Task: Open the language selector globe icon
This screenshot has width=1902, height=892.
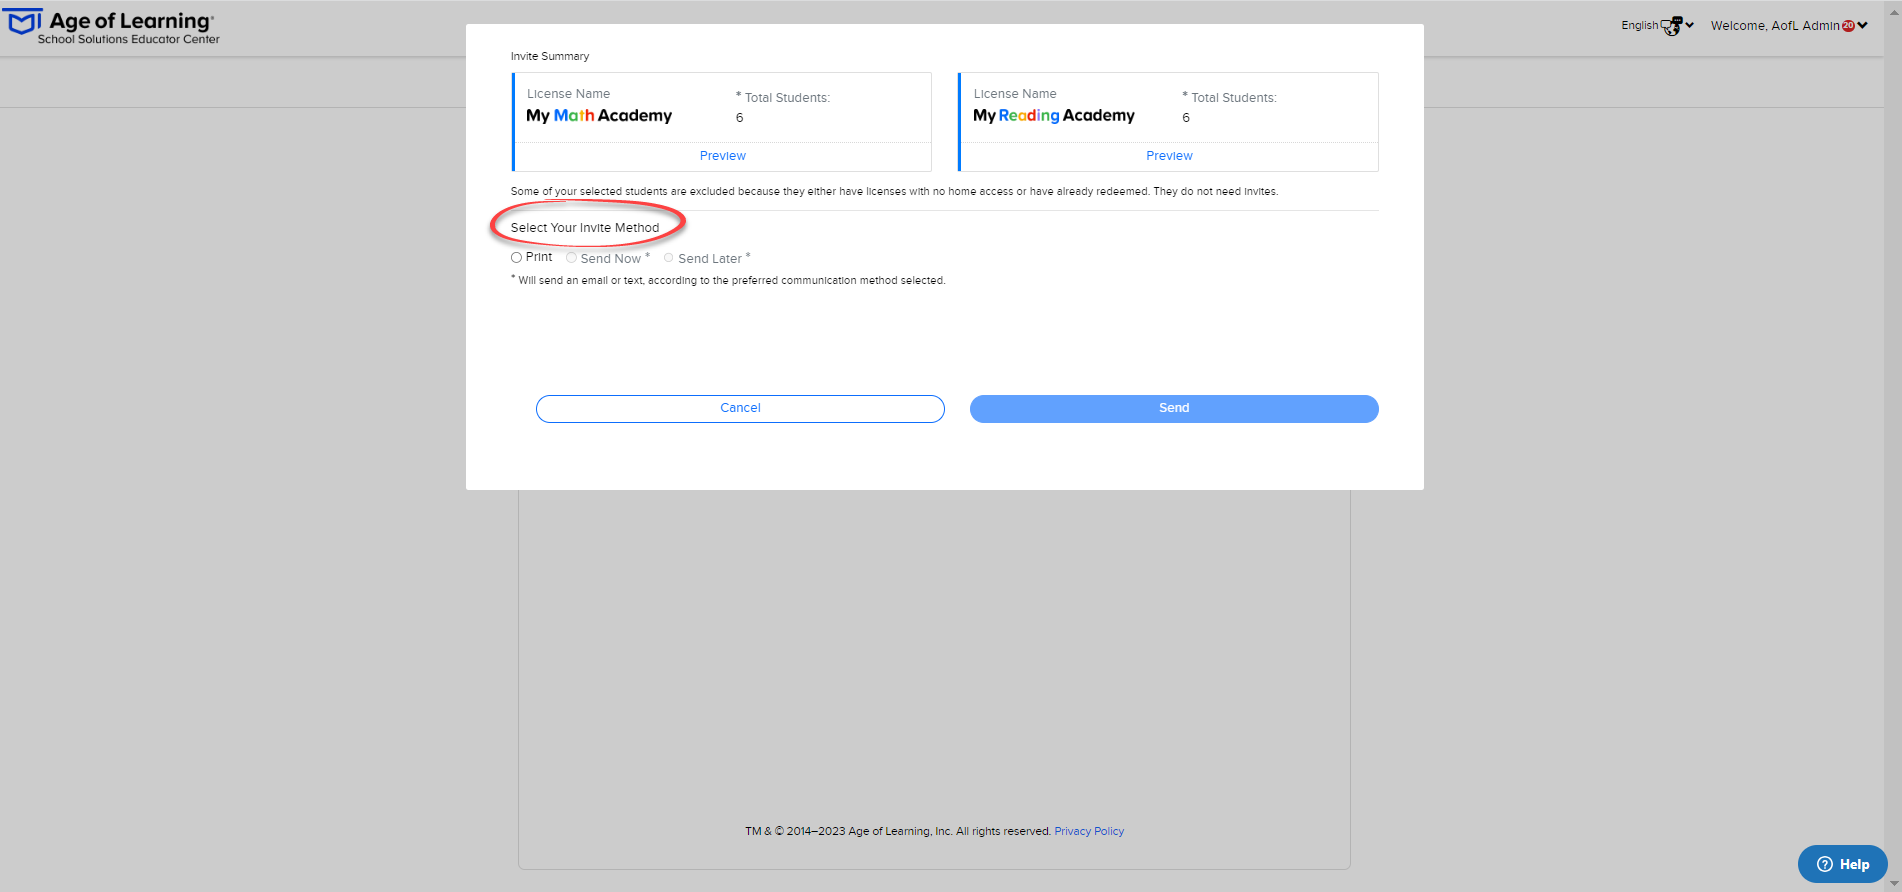Action: (1672, 26)
